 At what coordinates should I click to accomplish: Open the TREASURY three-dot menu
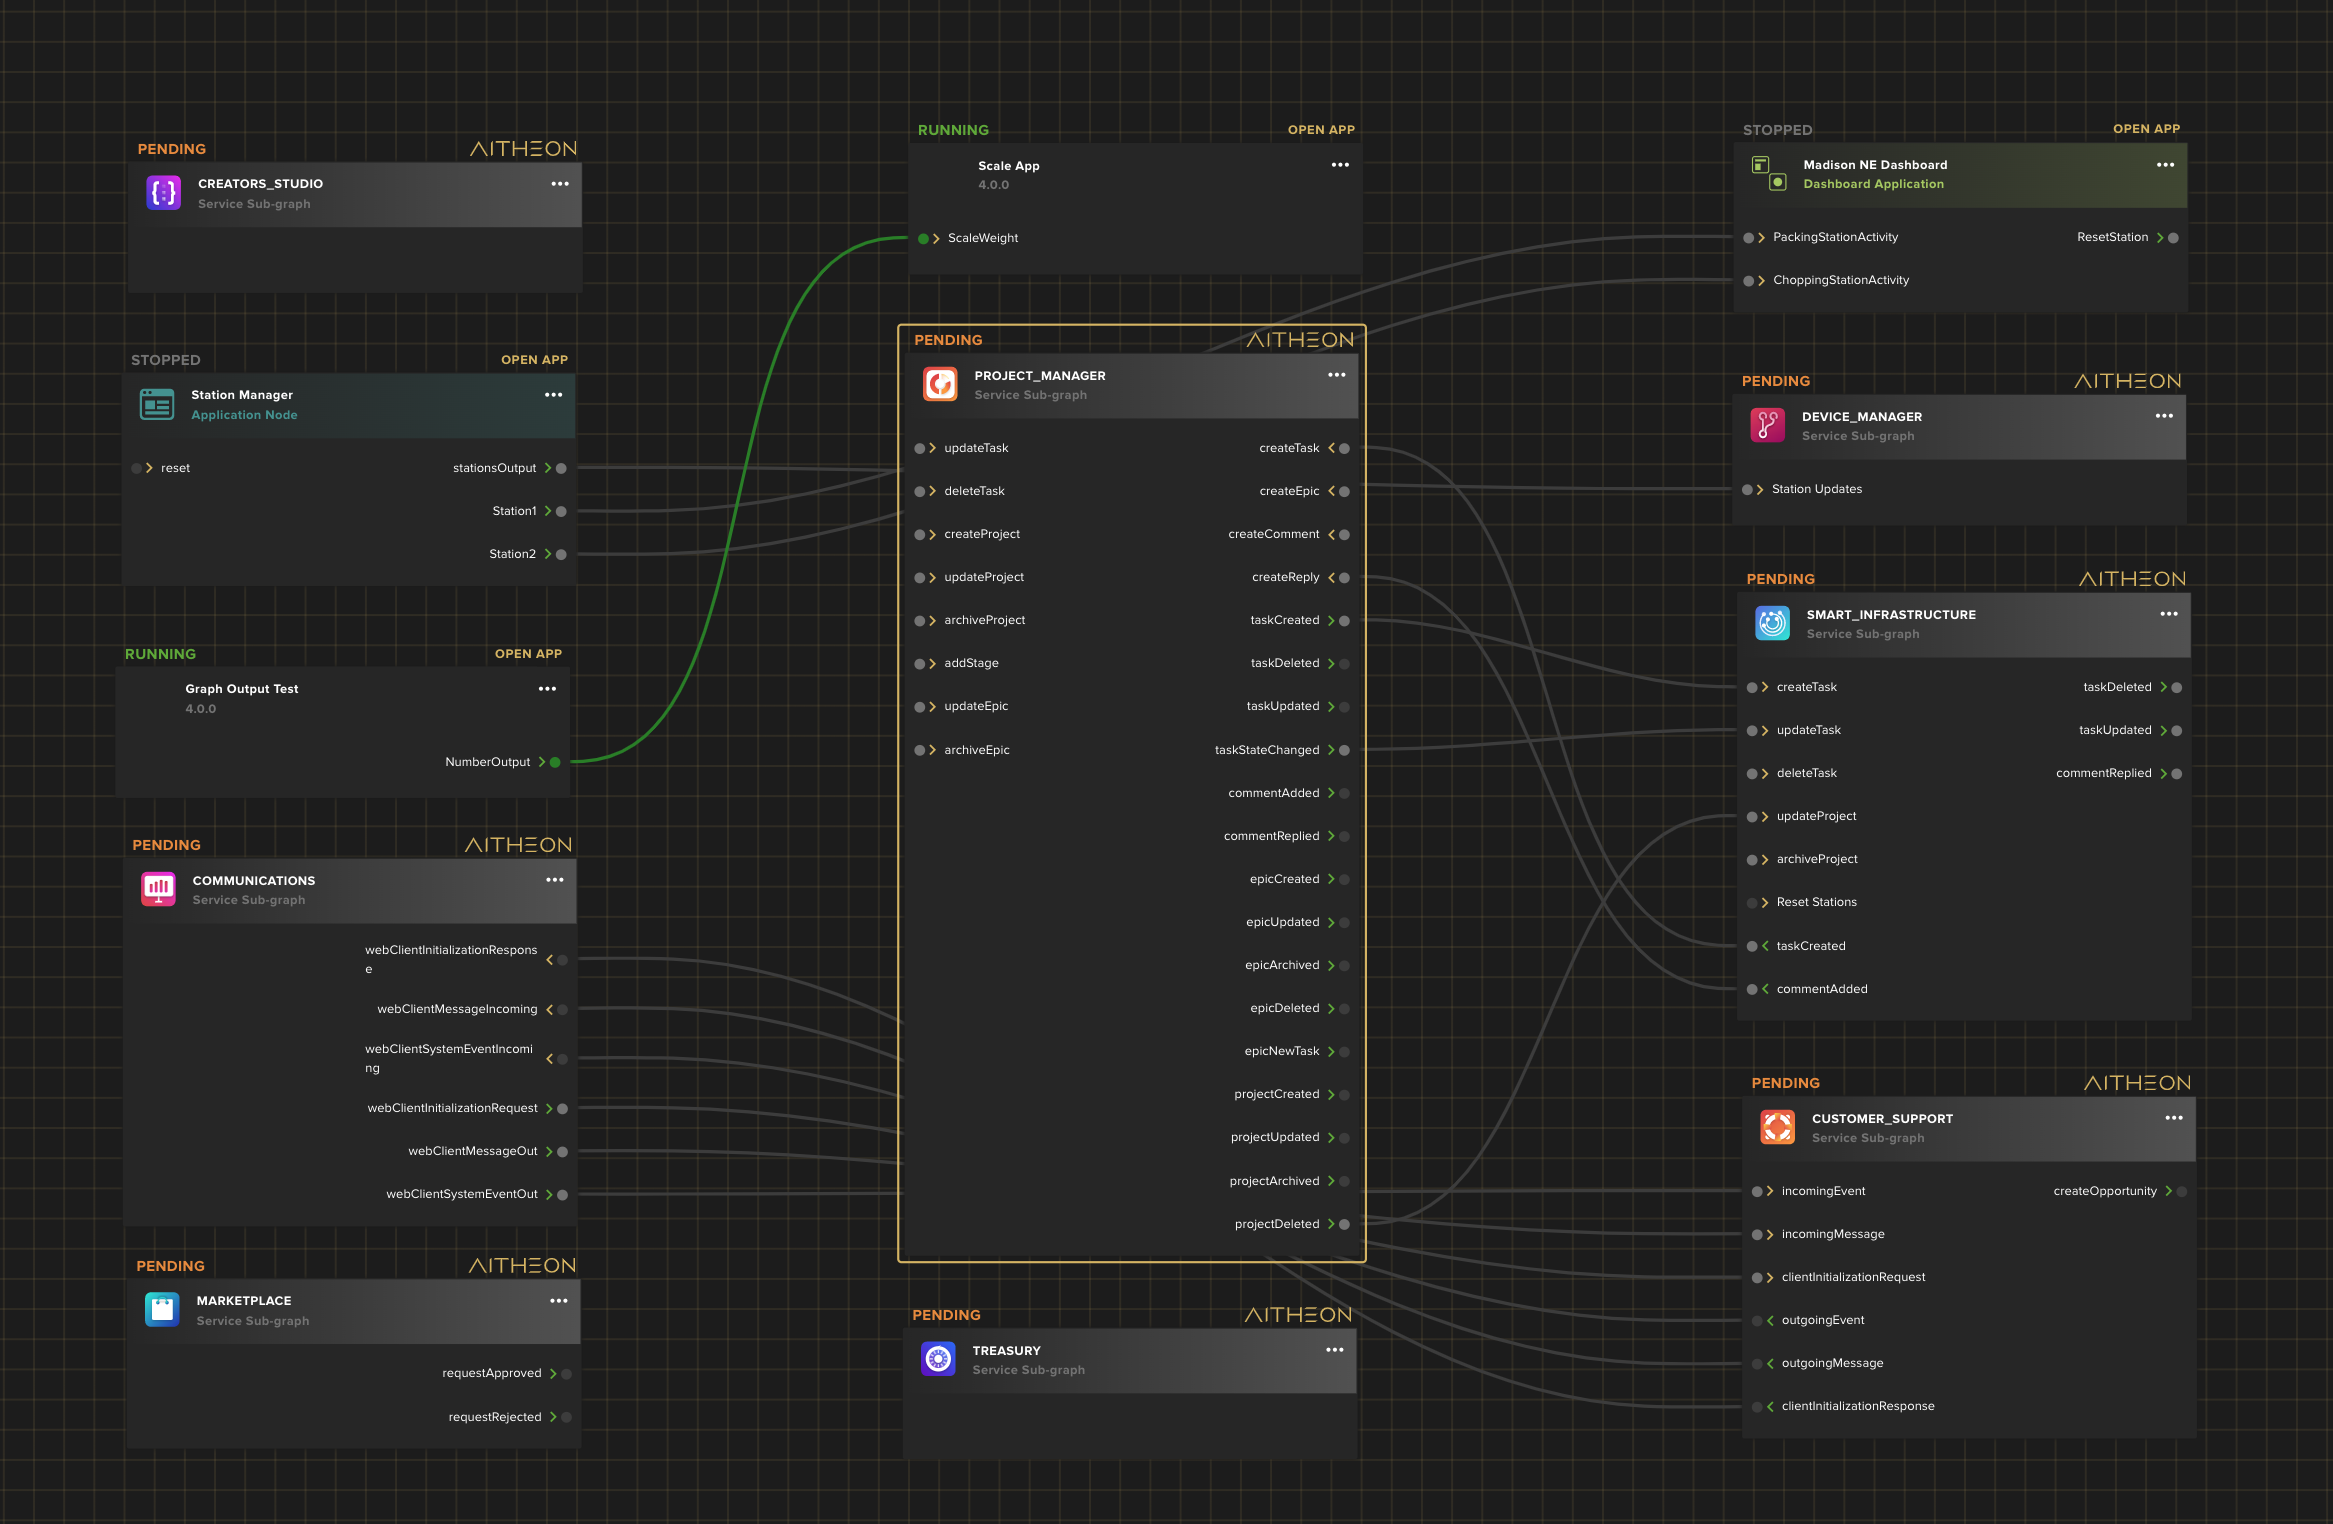click(x=1335, y=1350)
